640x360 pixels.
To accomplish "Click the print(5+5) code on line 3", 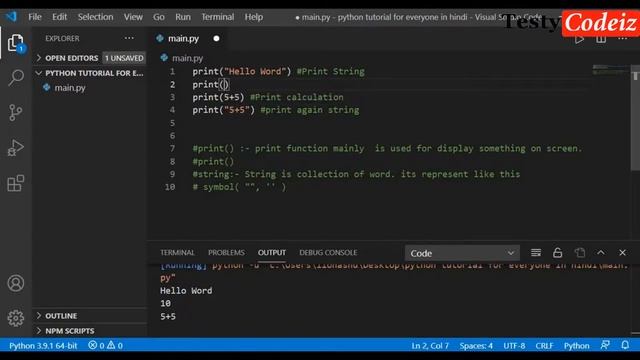I will coord(218,97).
